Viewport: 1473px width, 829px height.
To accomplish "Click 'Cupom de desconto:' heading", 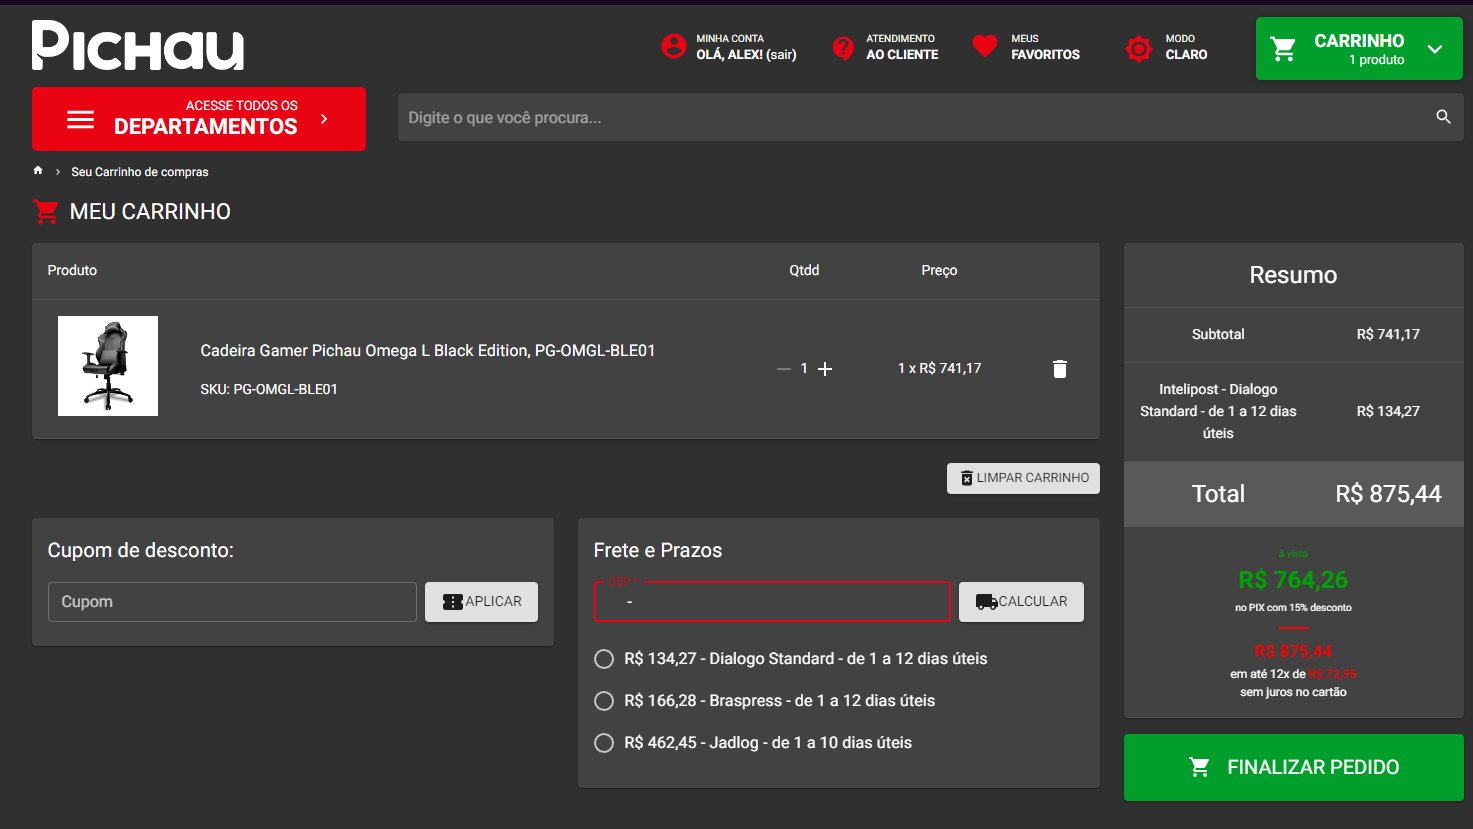I will 140,550.
